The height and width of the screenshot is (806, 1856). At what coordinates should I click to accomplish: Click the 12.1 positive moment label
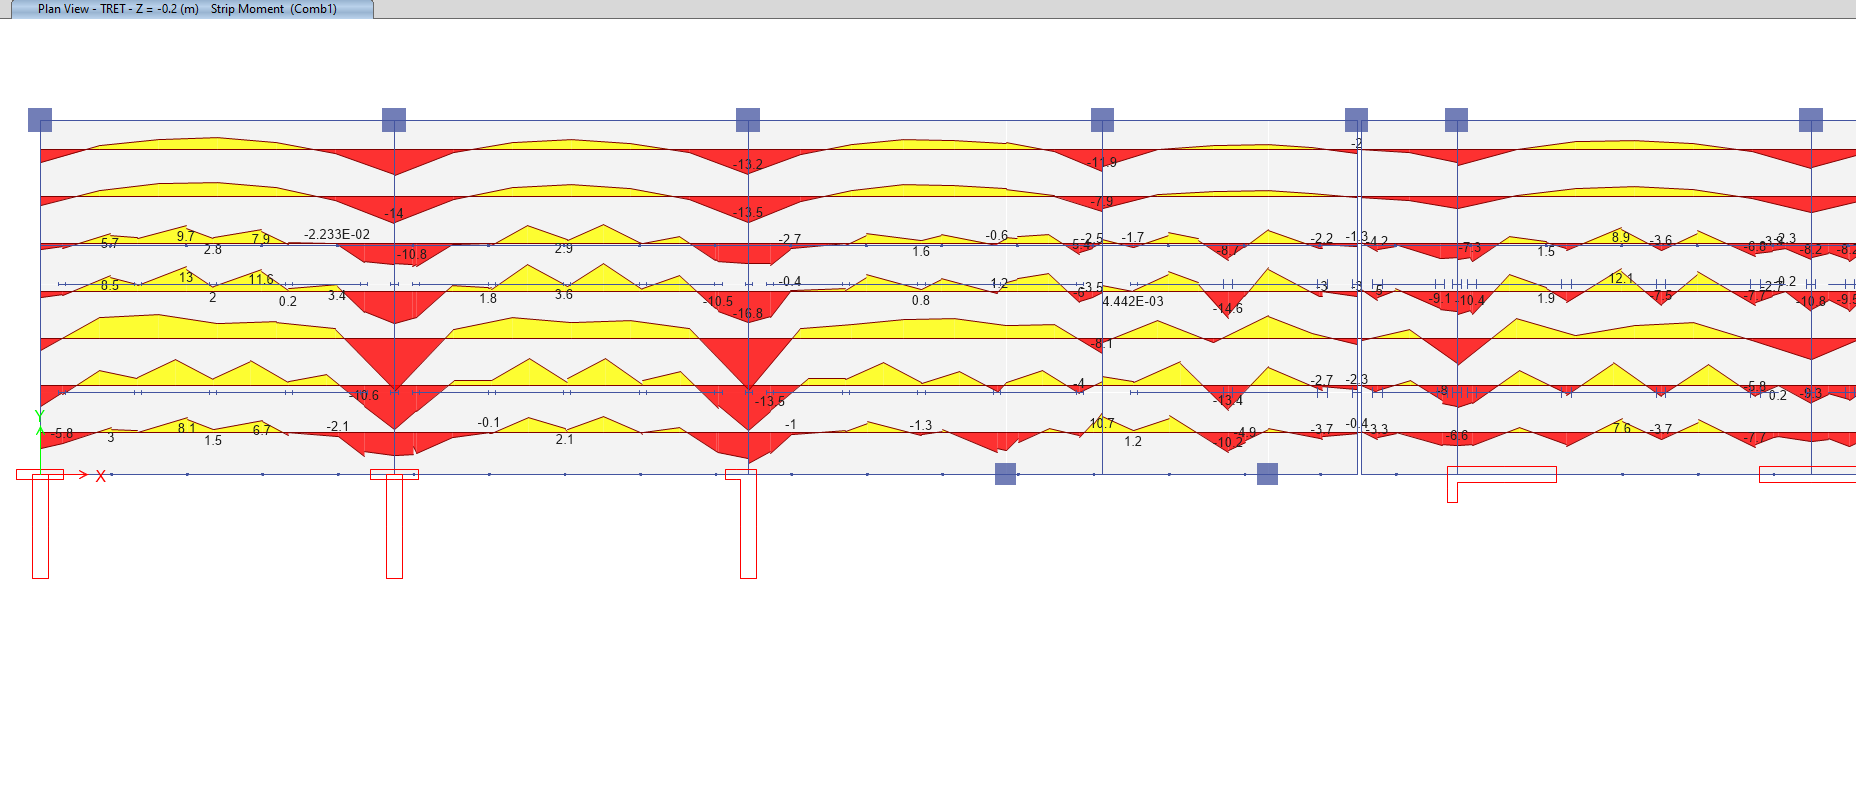(1621, 278)
